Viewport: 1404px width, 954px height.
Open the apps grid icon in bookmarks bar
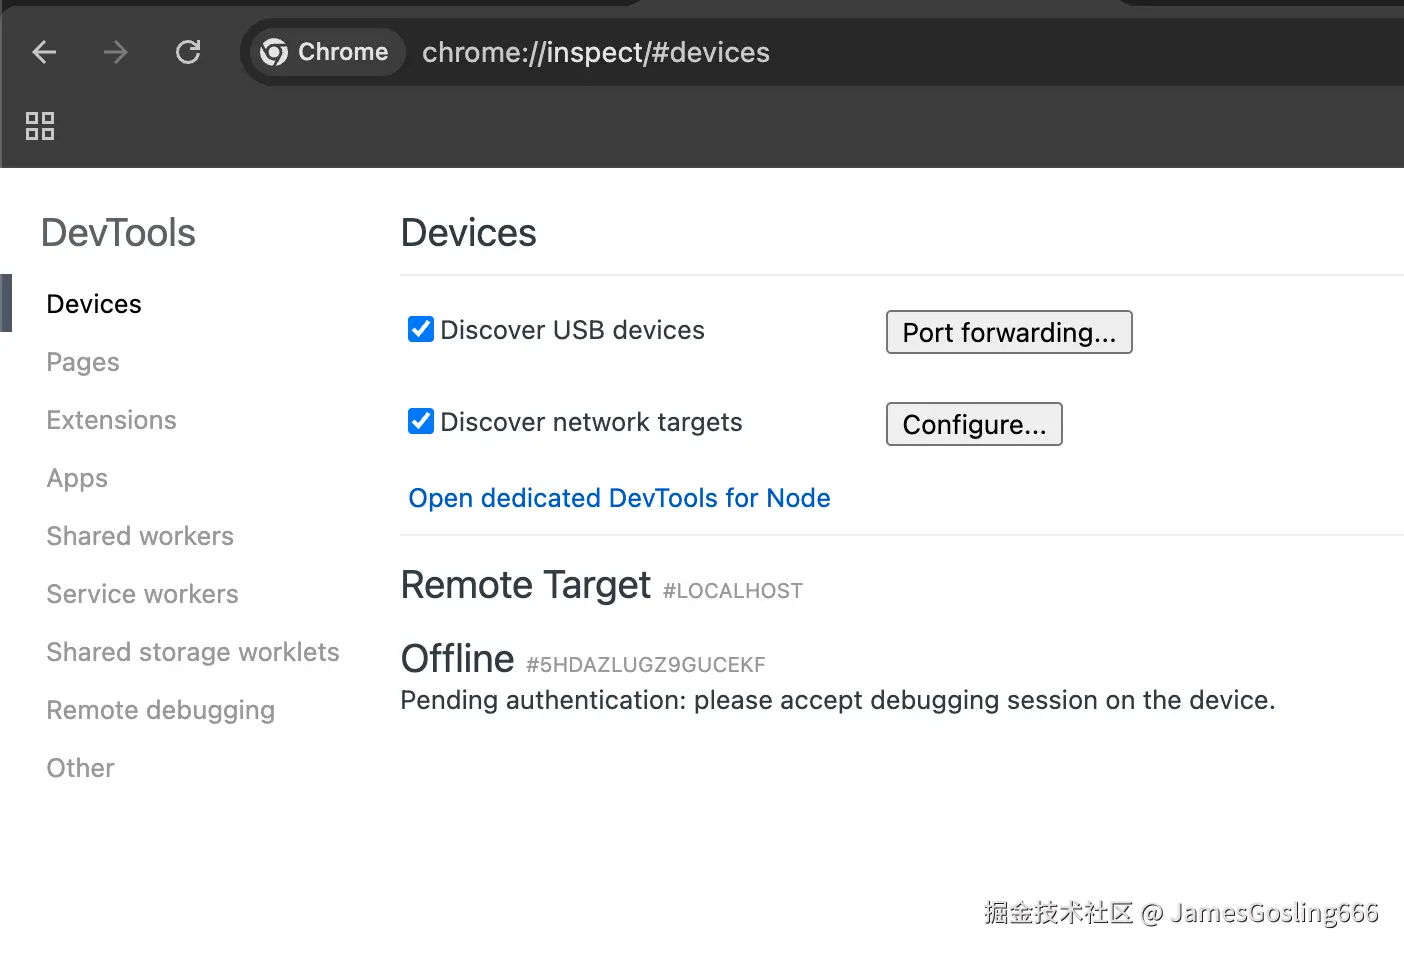coord(40,126)
